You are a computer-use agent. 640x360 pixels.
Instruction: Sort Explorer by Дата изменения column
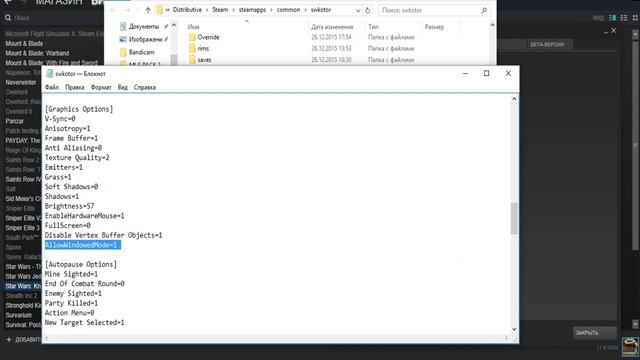pos(332,27)
